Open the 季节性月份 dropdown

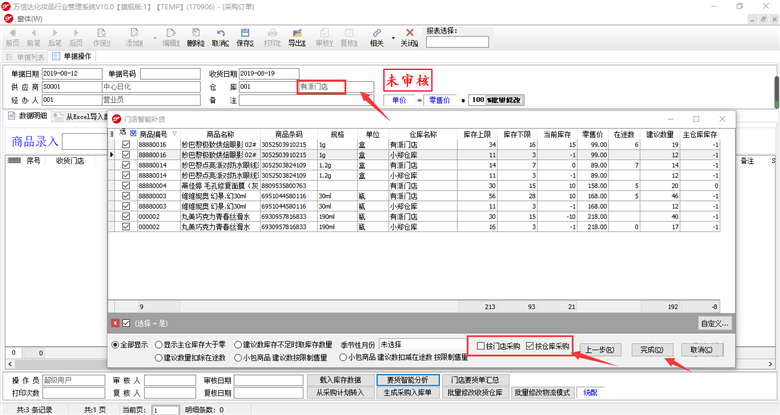[x=423, y=344]
